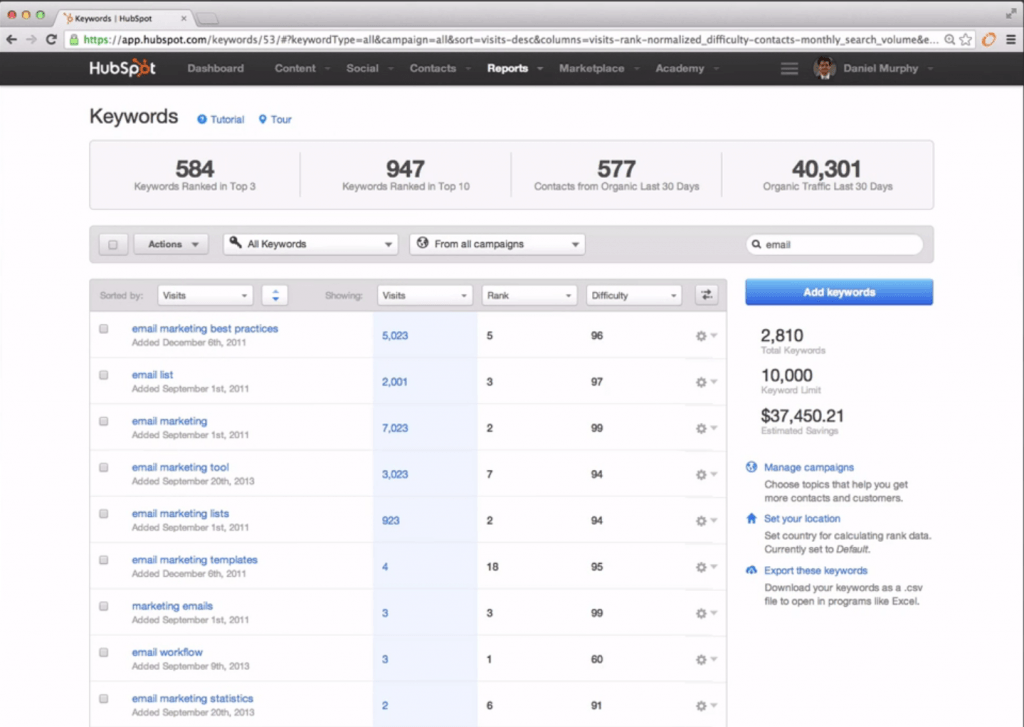Expand the From all campaigns dropdown
Image resolution: width=1024 pixels, height=727 pixels.
[497, 244]
